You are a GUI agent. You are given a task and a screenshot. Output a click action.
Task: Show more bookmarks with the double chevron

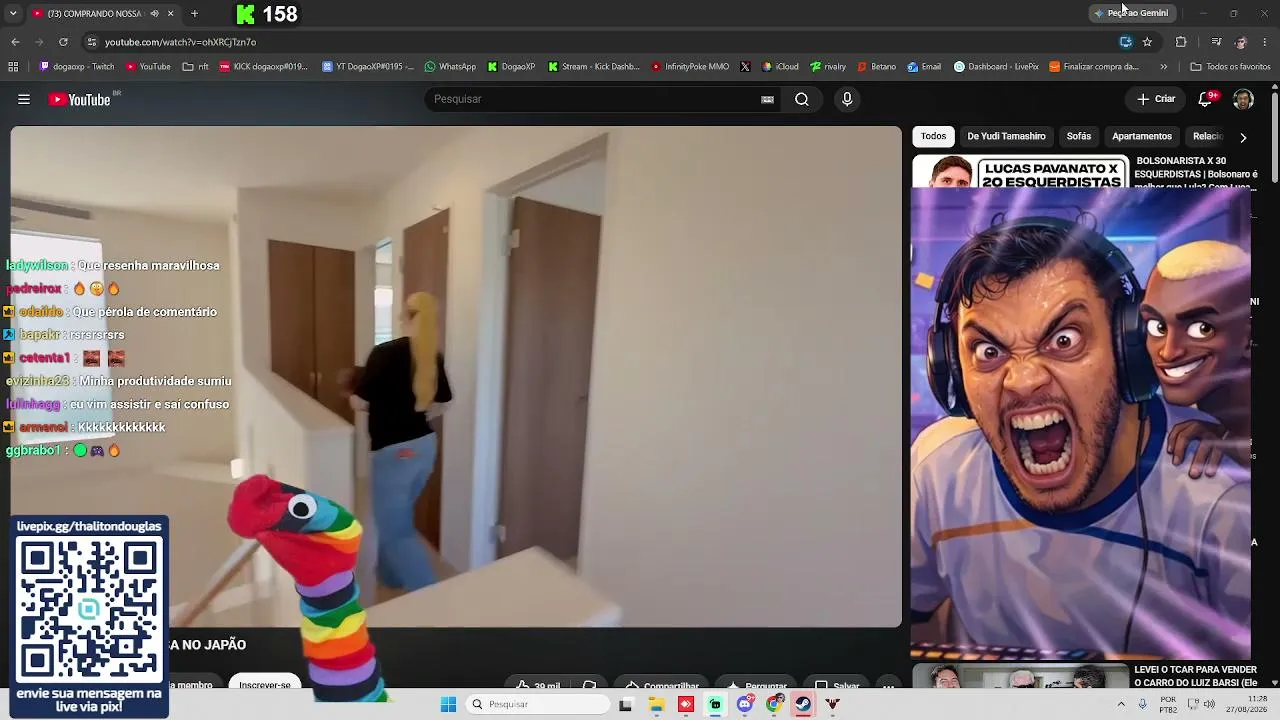click(1163, 67)
